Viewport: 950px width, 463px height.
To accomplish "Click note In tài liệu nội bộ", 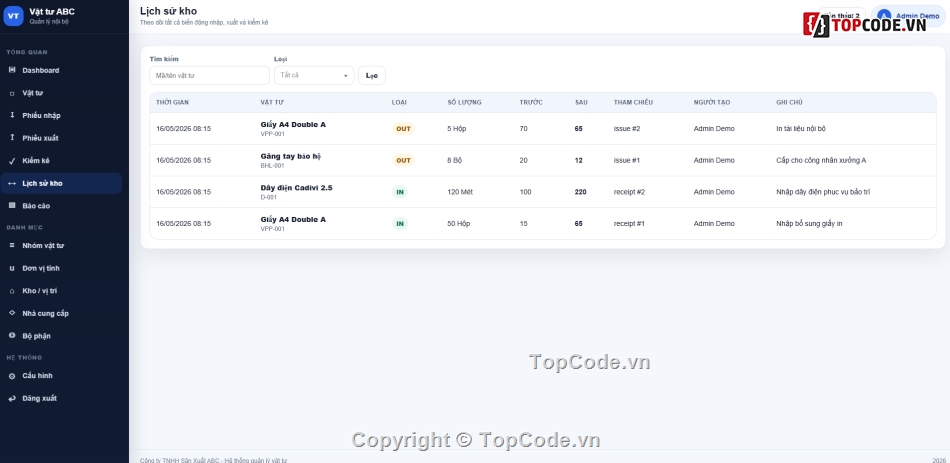I will [800, 128].
